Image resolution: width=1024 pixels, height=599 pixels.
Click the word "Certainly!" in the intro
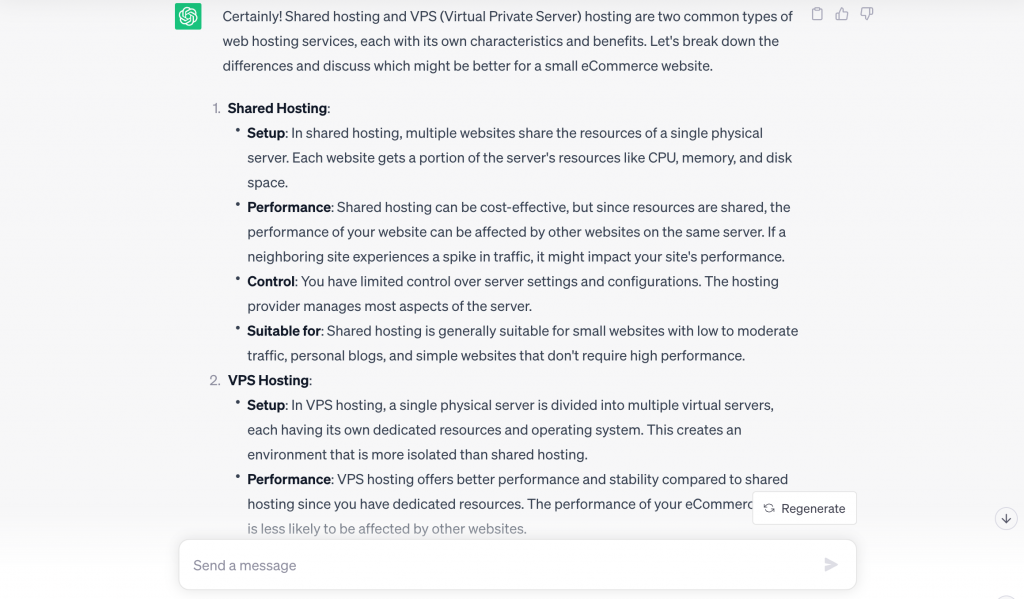(251, 17)
